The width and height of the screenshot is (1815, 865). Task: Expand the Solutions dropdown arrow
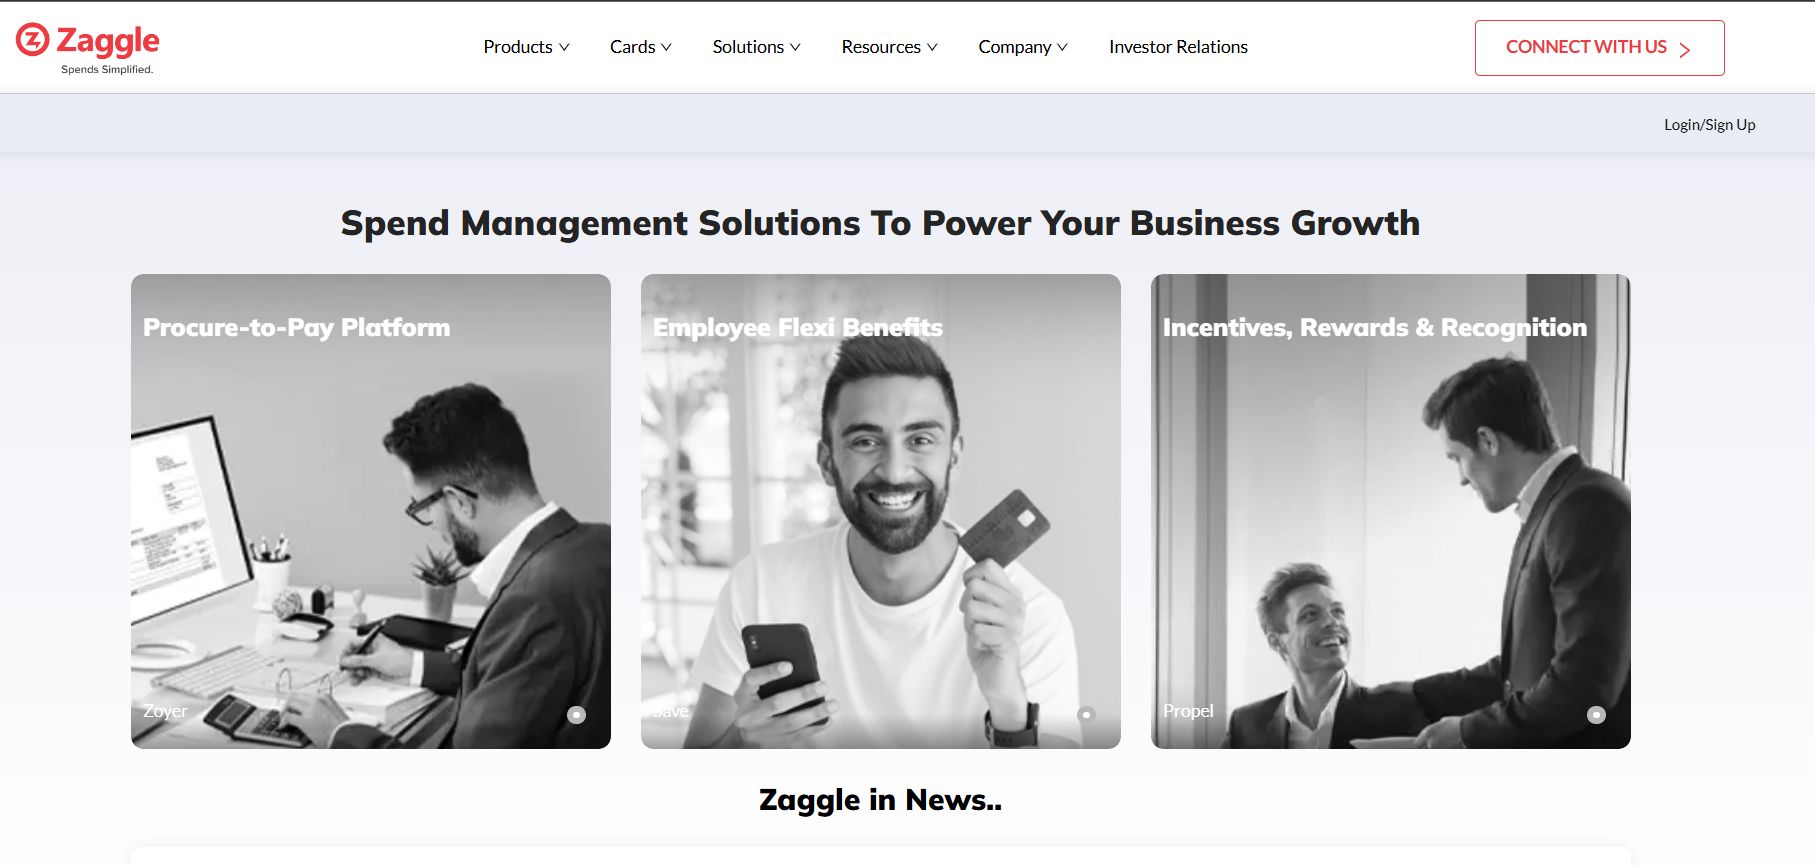click(x=795, y=47)
